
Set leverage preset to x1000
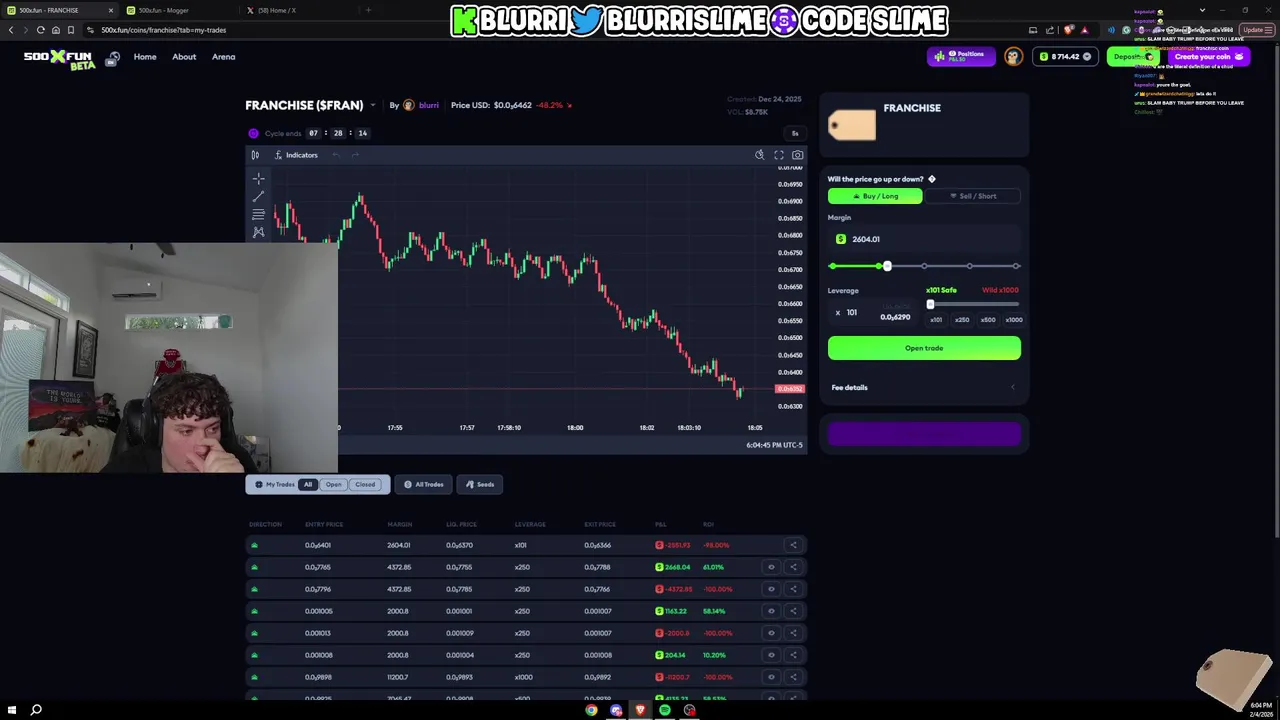1014,320
